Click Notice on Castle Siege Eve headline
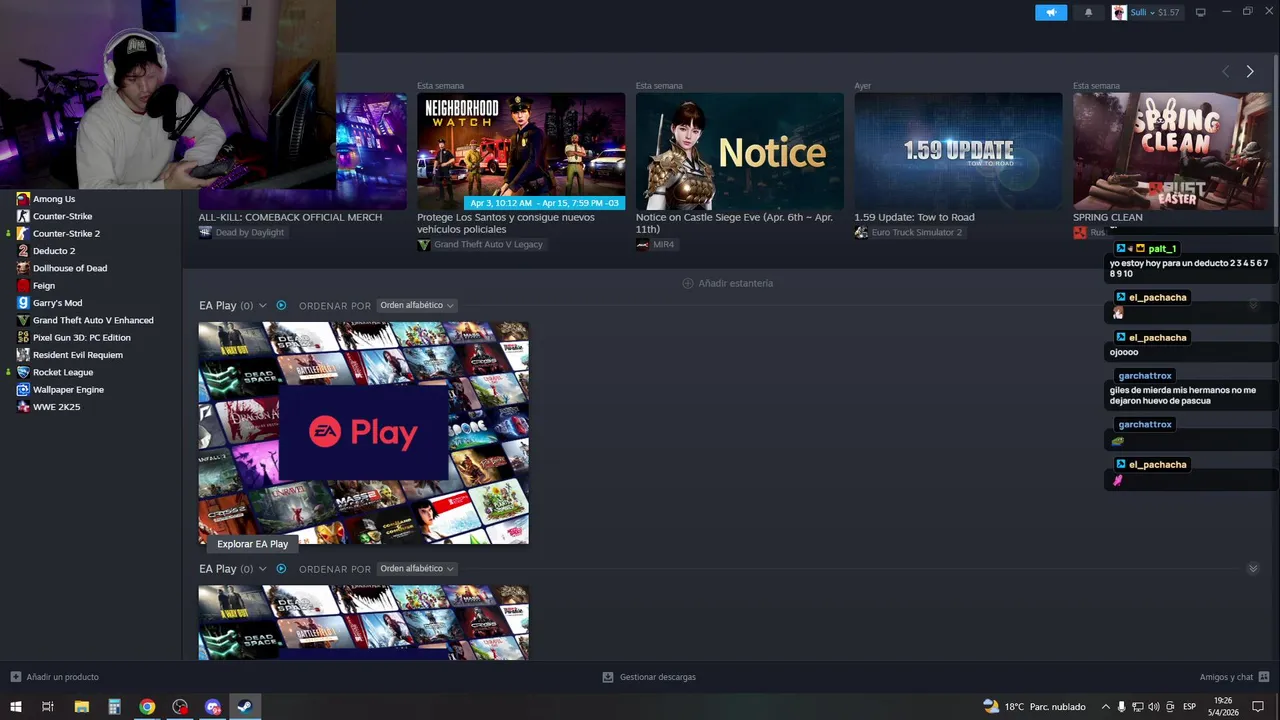1280x720 pixels. (x=734, y=223)
